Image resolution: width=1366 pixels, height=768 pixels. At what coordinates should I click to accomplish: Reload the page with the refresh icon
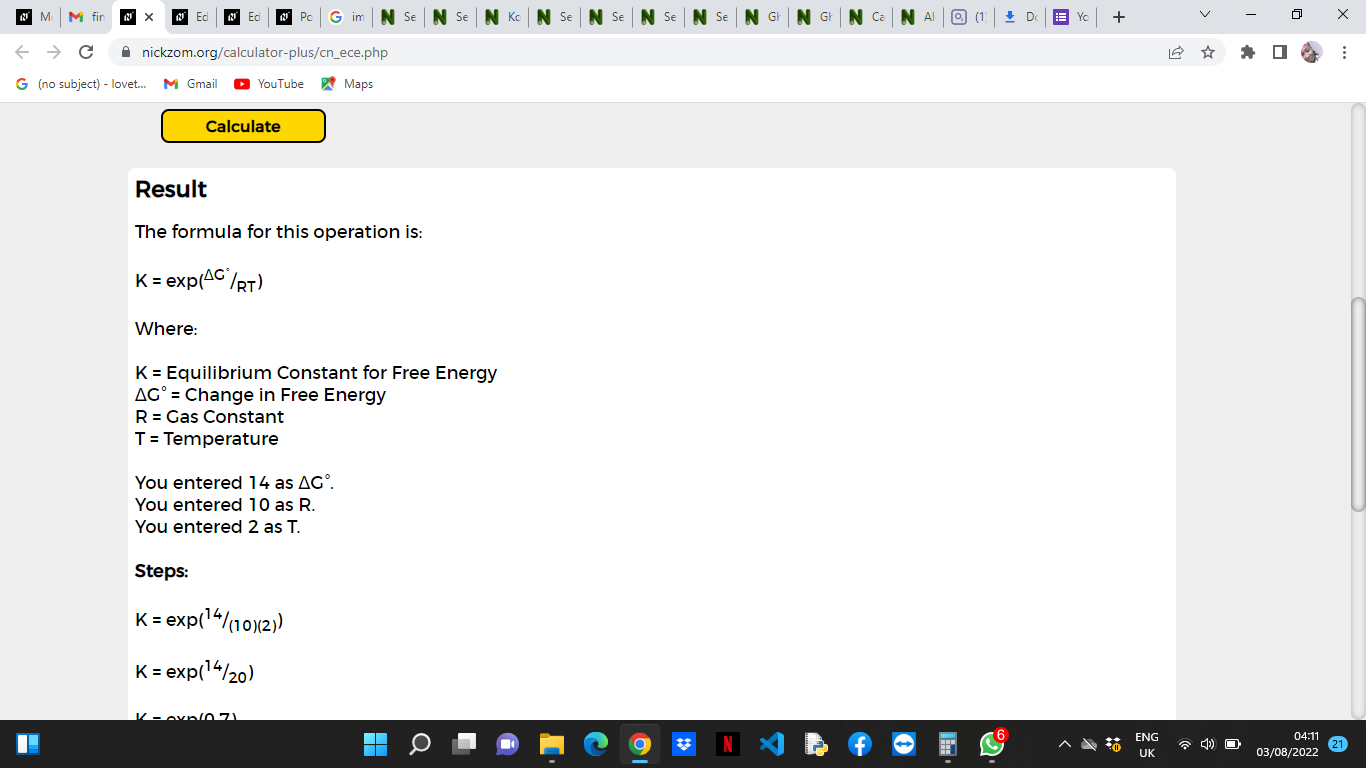click(86, 52)
